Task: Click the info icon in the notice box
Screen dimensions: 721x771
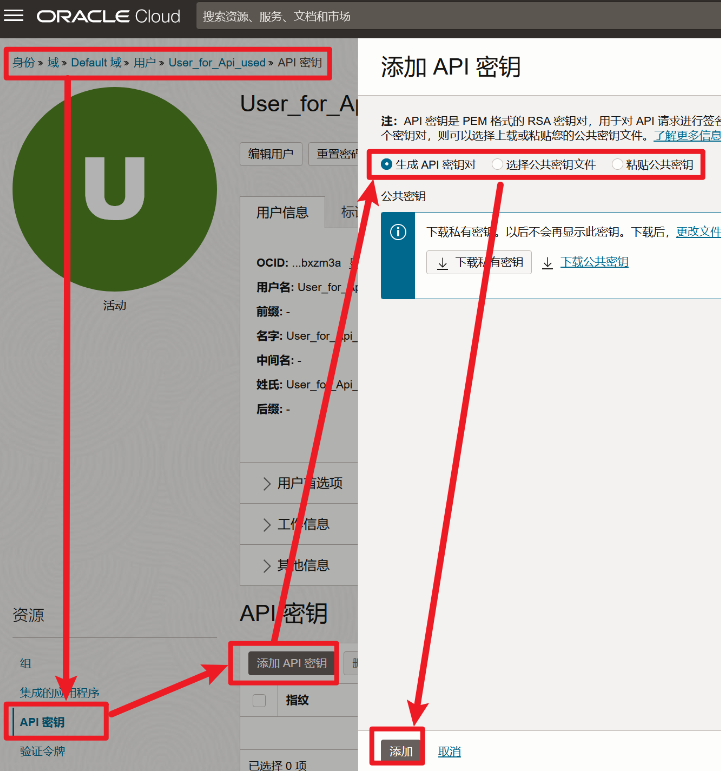Action: point(398,232)
